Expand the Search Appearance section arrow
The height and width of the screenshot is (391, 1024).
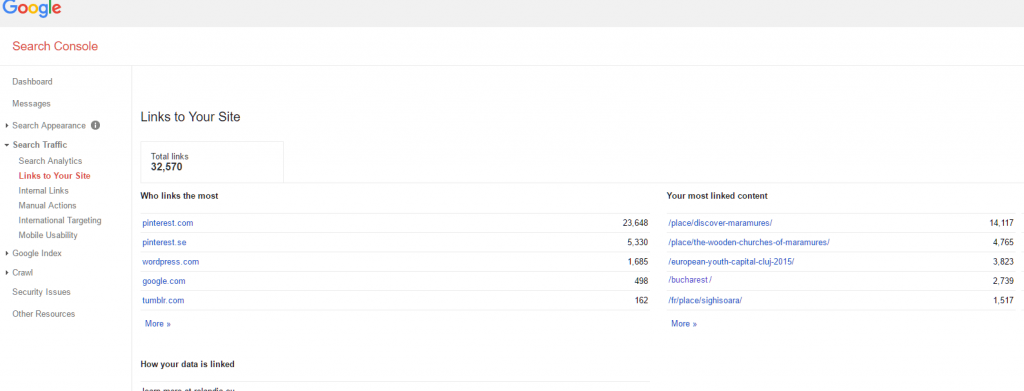[x=7, y=125]
